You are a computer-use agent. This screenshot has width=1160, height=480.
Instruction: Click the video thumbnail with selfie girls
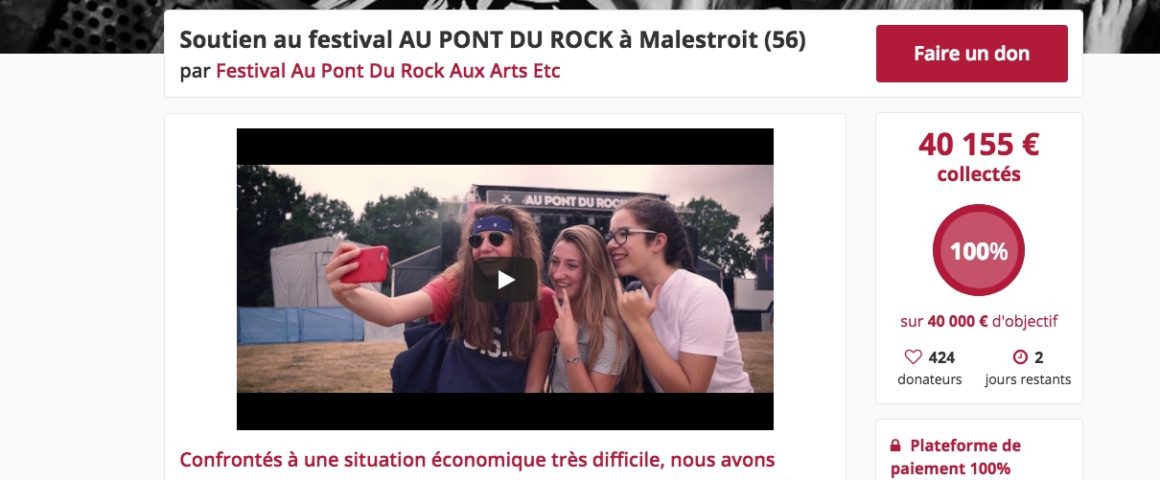[505, 279]
